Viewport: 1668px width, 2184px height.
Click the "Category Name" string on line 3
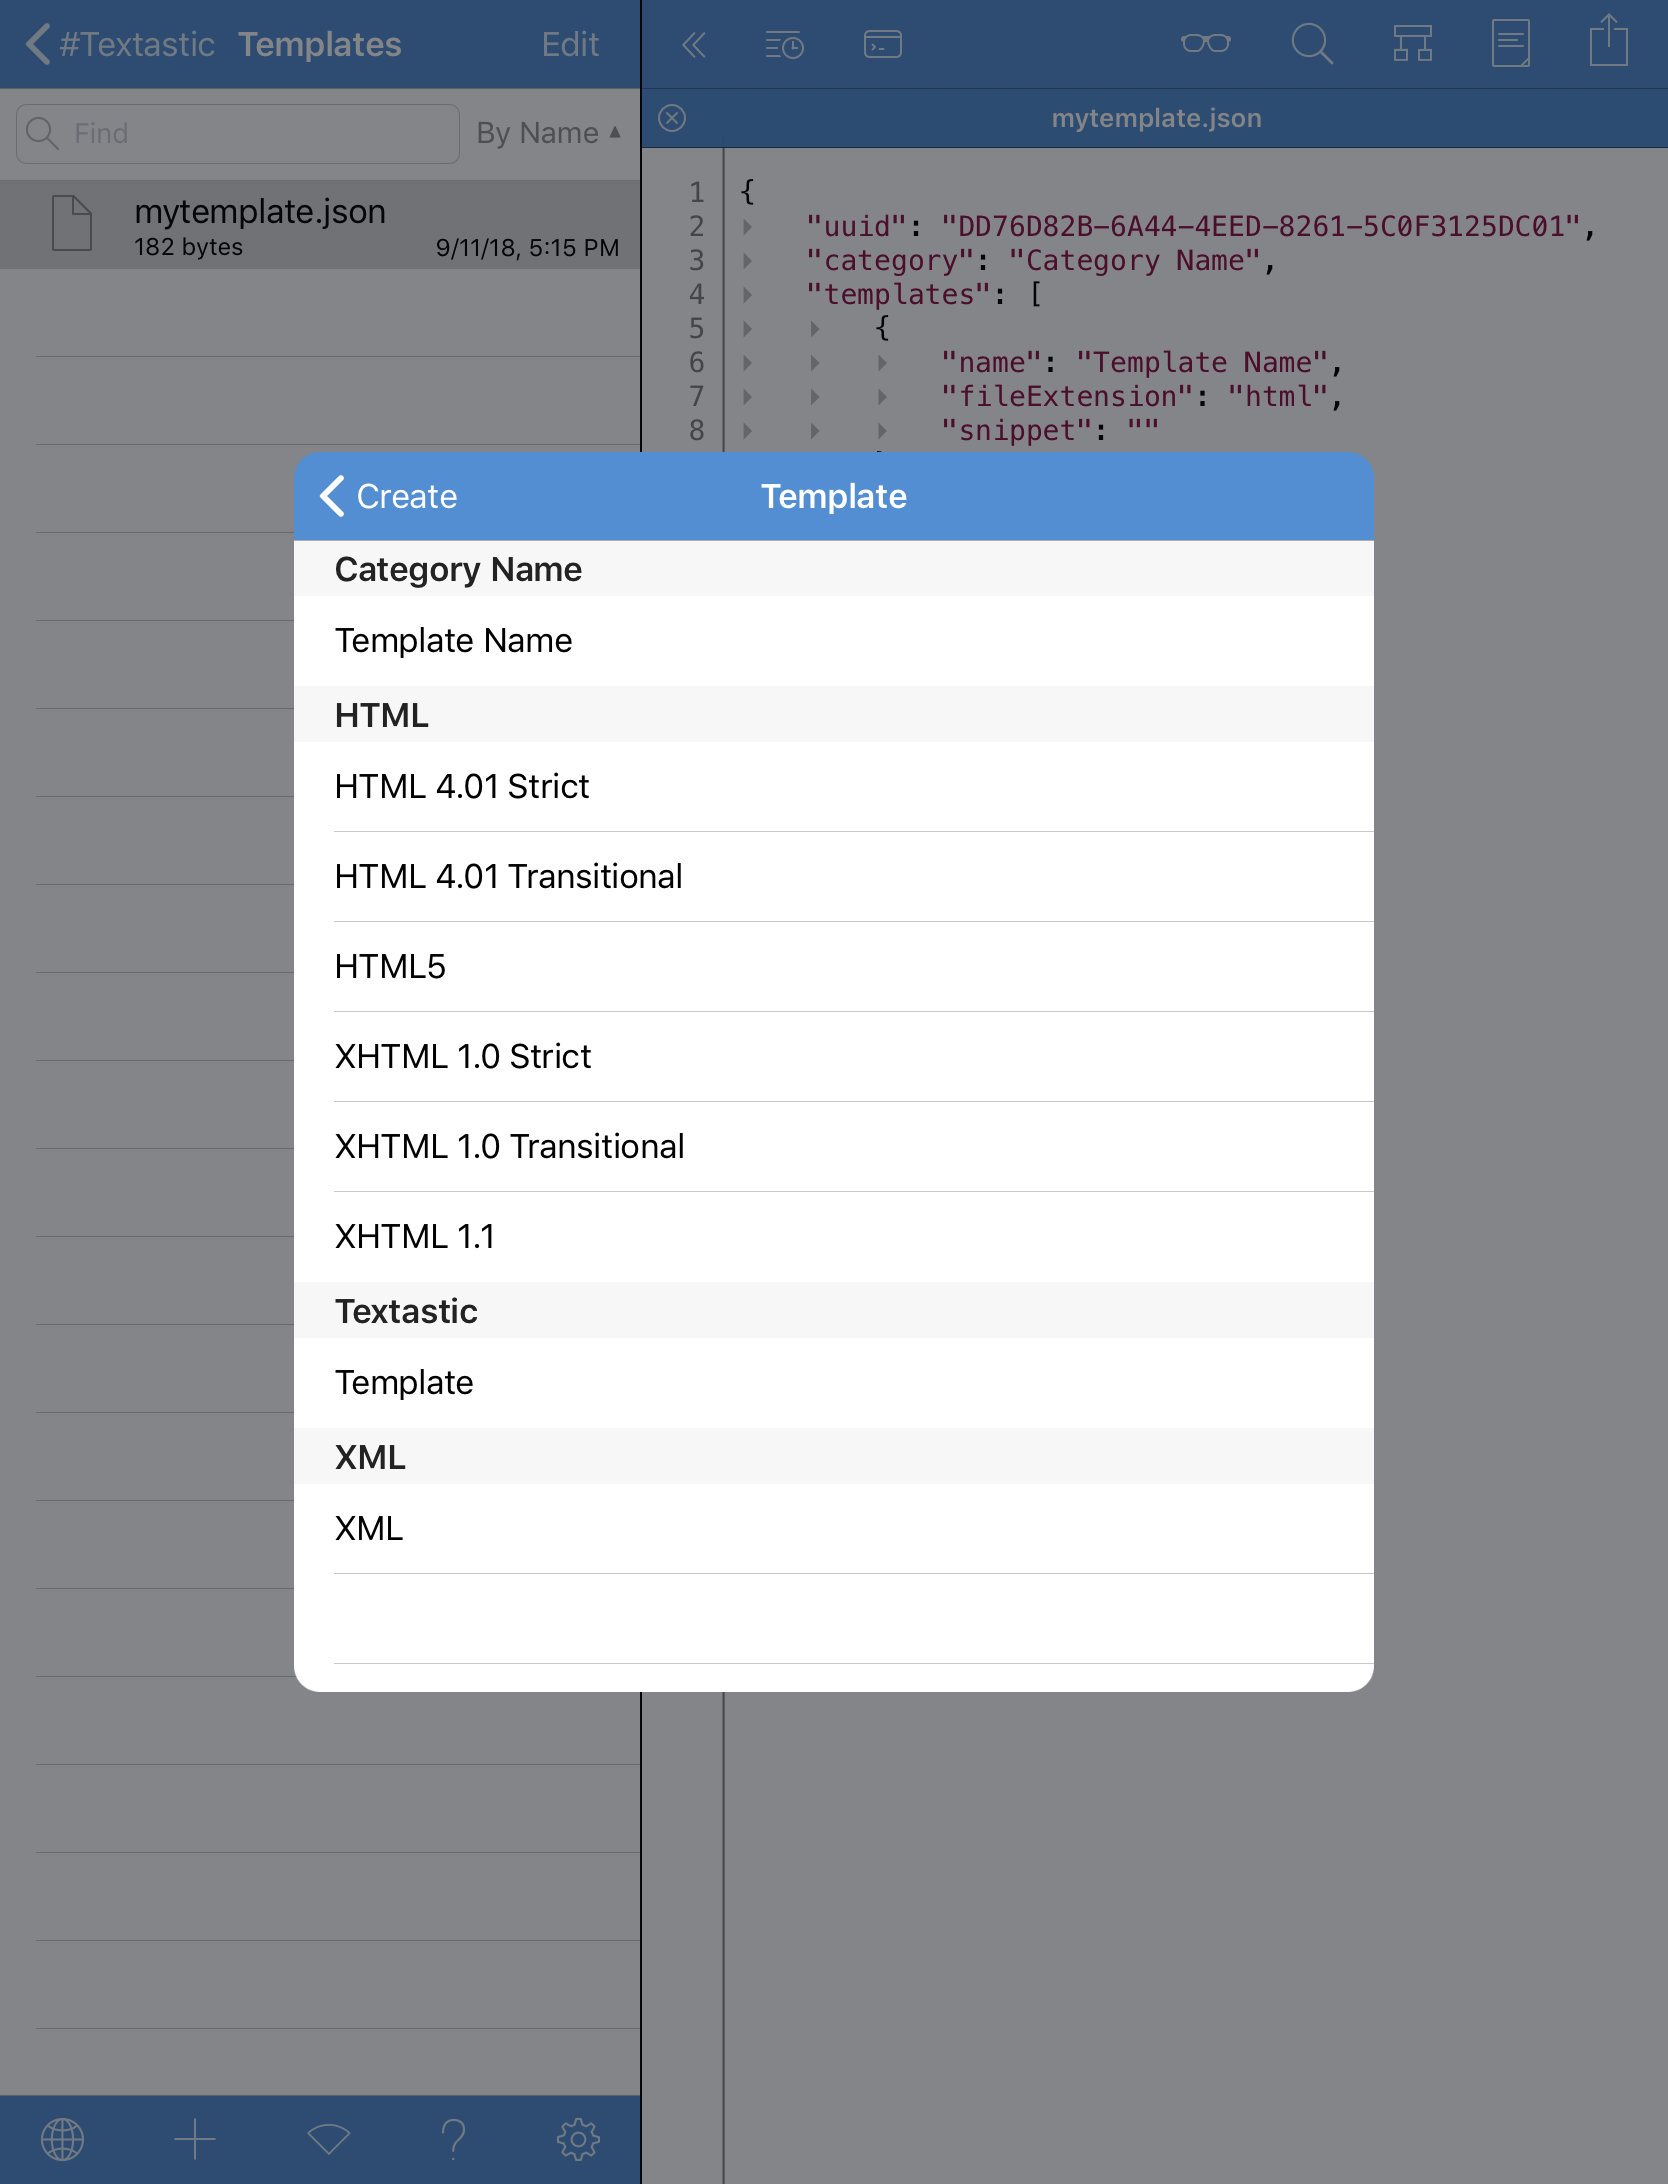click(1134, 260)
